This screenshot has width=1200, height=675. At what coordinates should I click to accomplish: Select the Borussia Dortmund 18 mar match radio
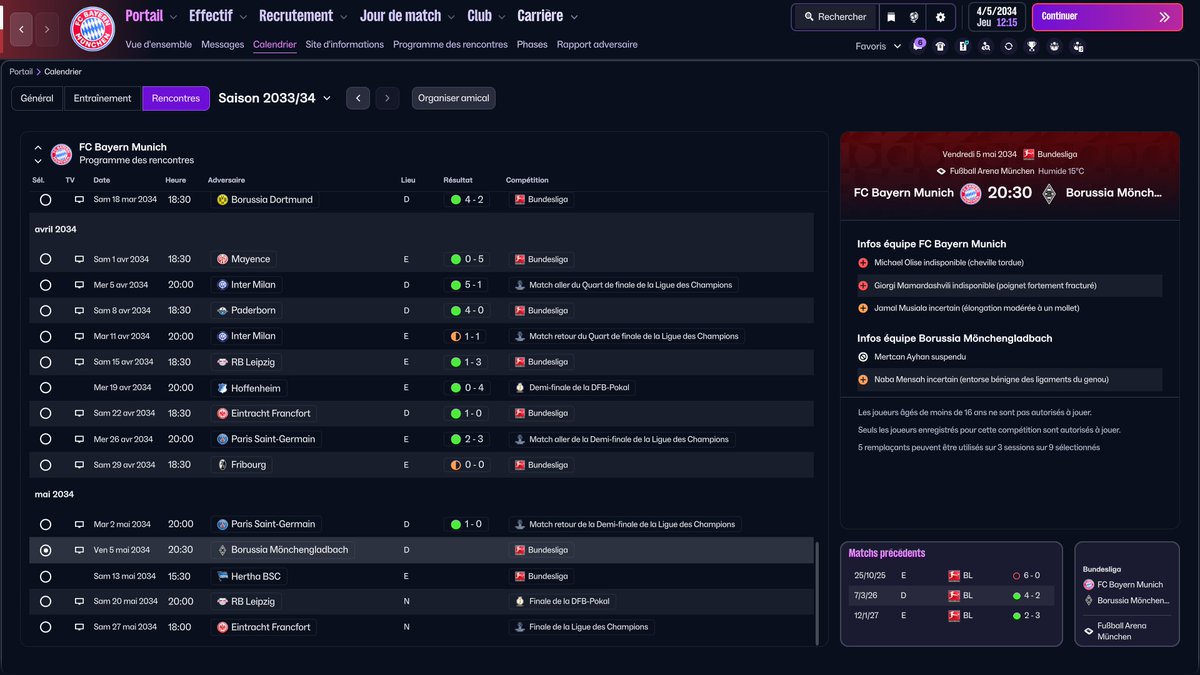tap(45, 200)
